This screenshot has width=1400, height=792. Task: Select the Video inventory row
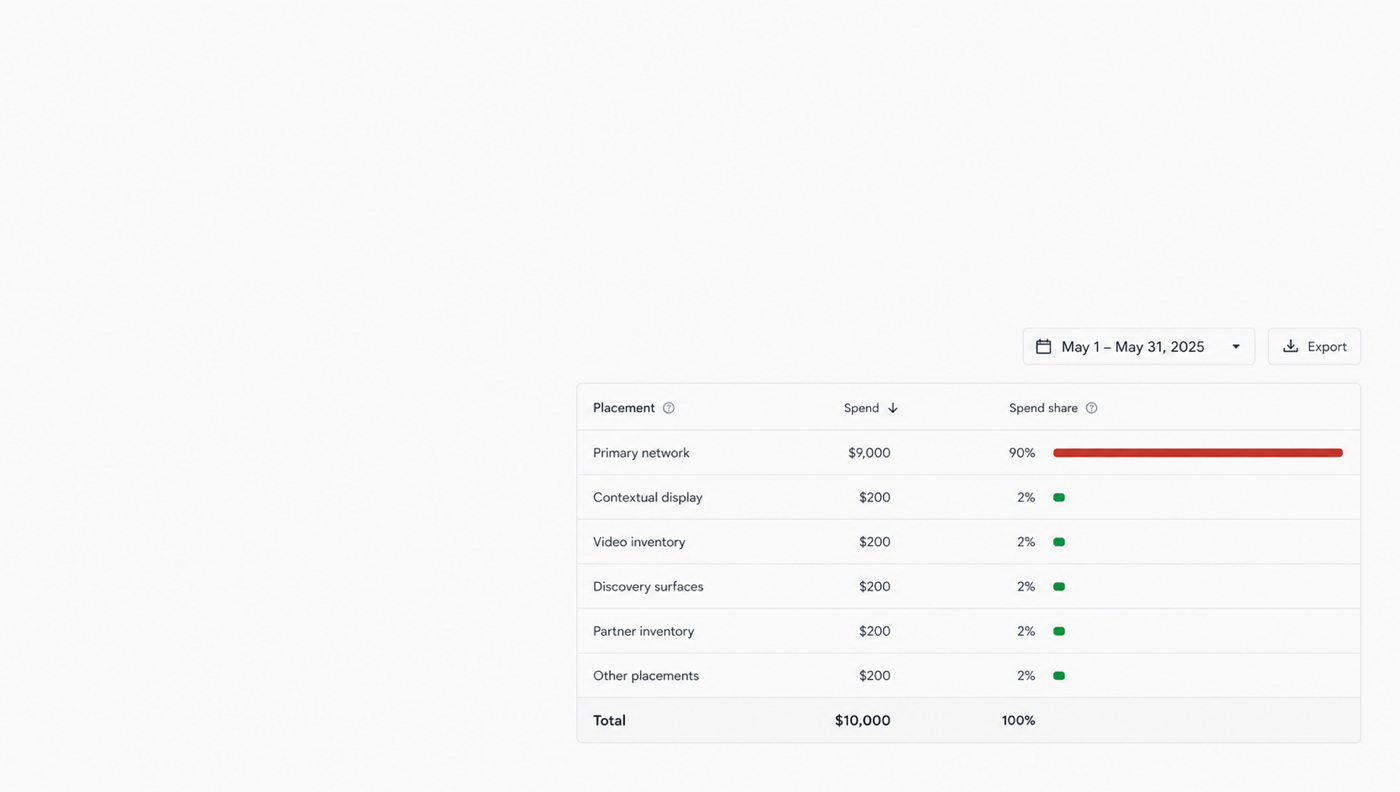coord(968,542)
